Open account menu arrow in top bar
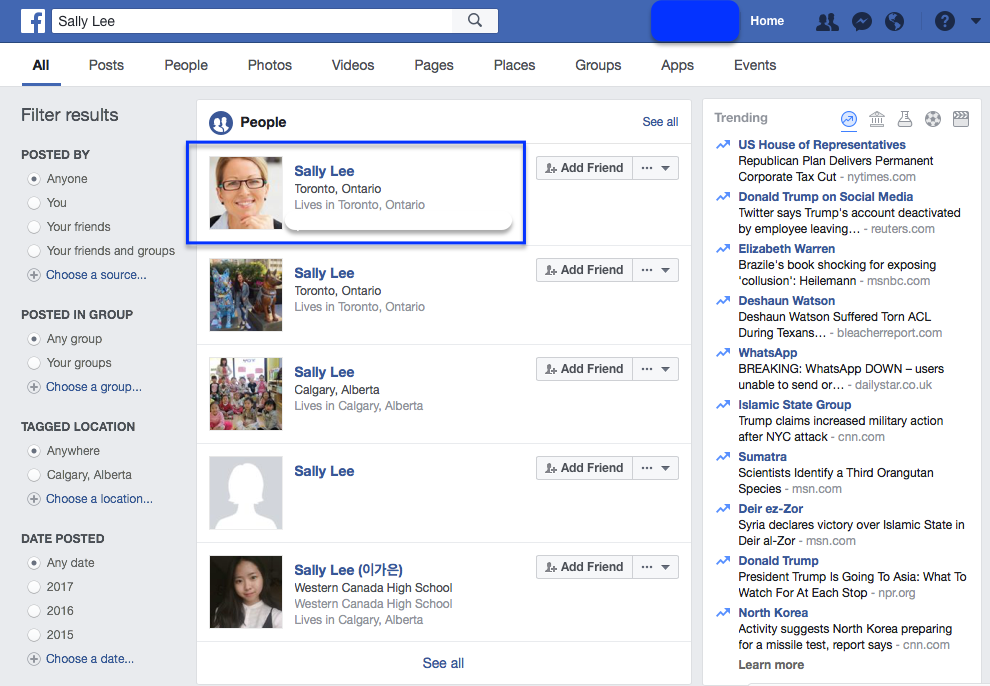Viewport: 990px width, 686px height. coord(975,21)
